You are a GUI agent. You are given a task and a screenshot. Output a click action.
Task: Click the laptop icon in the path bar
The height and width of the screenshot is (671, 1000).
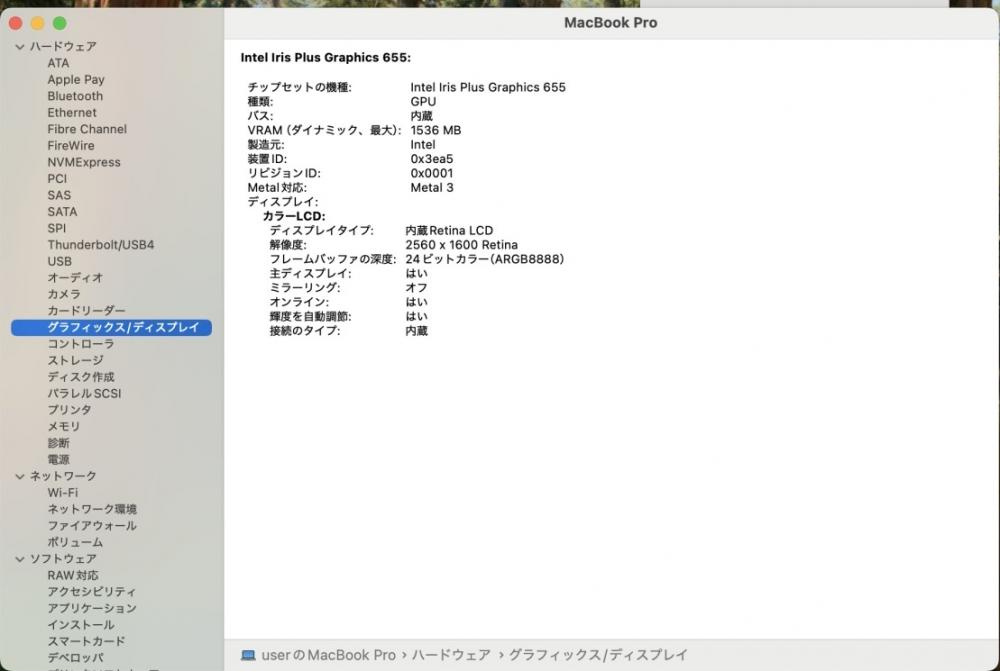[x=248, y=656]
